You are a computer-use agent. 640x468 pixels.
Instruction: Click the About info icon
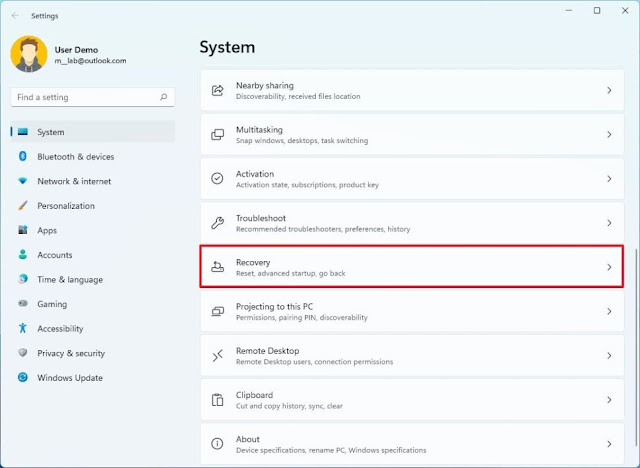pyautogui.click(x=217, y=443)
